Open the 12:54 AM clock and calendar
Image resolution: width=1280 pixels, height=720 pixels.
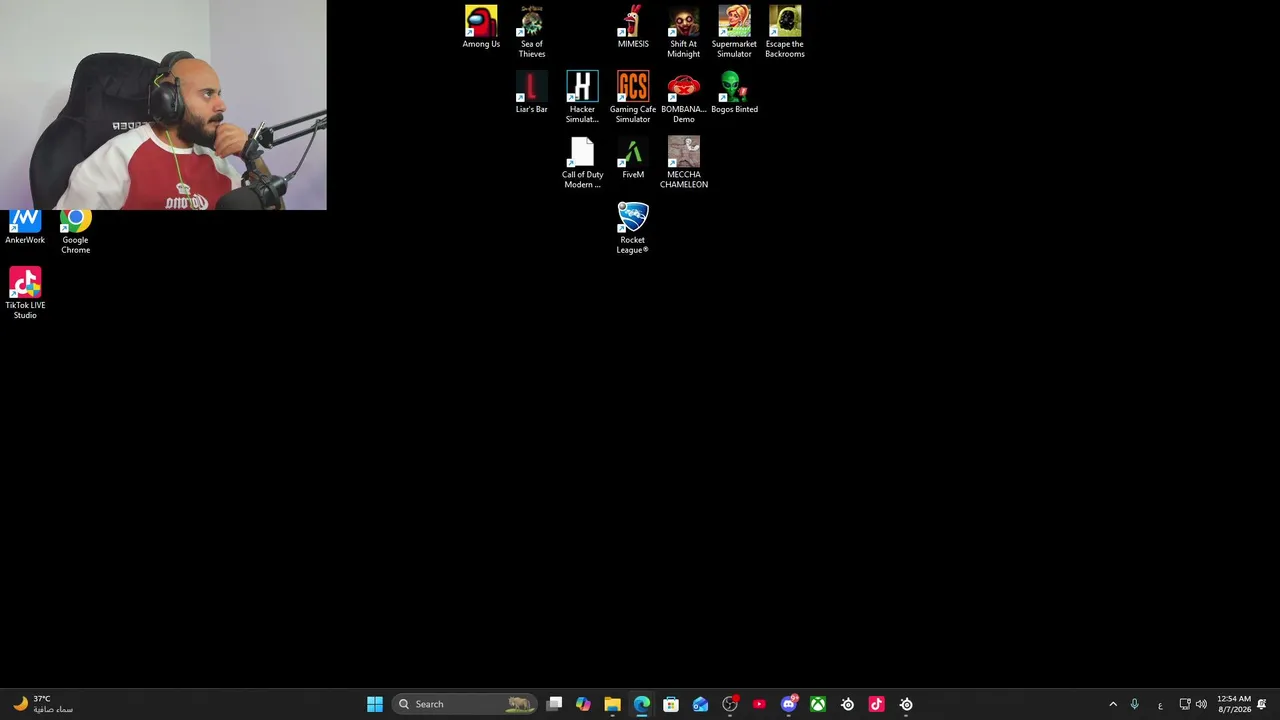click(x=1233, y=704)
